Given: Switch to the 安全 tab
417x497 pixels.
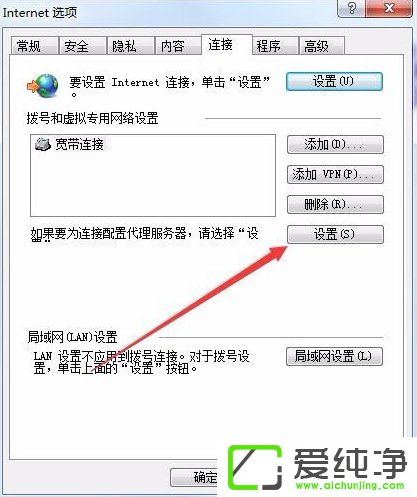Looking at the screenshot, I should (82, 46).
